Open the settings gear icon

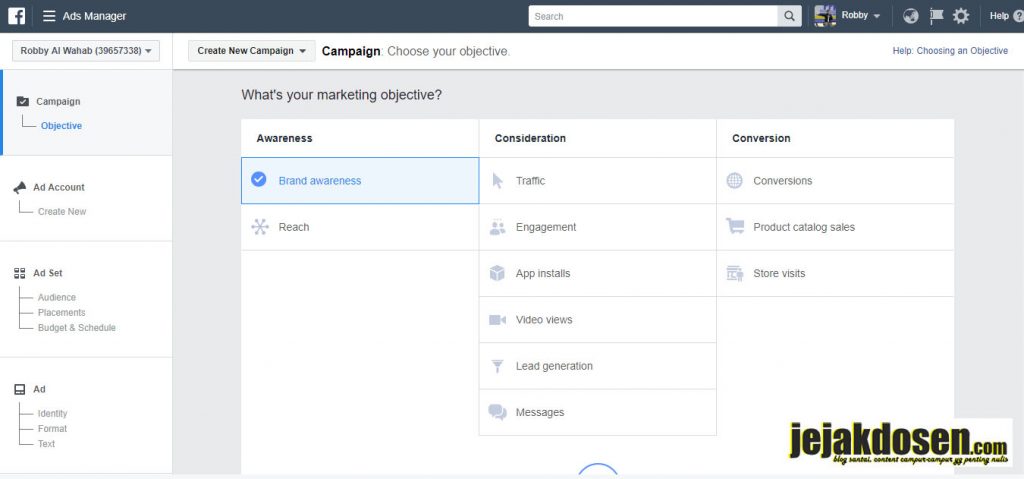tap(961, 16)
